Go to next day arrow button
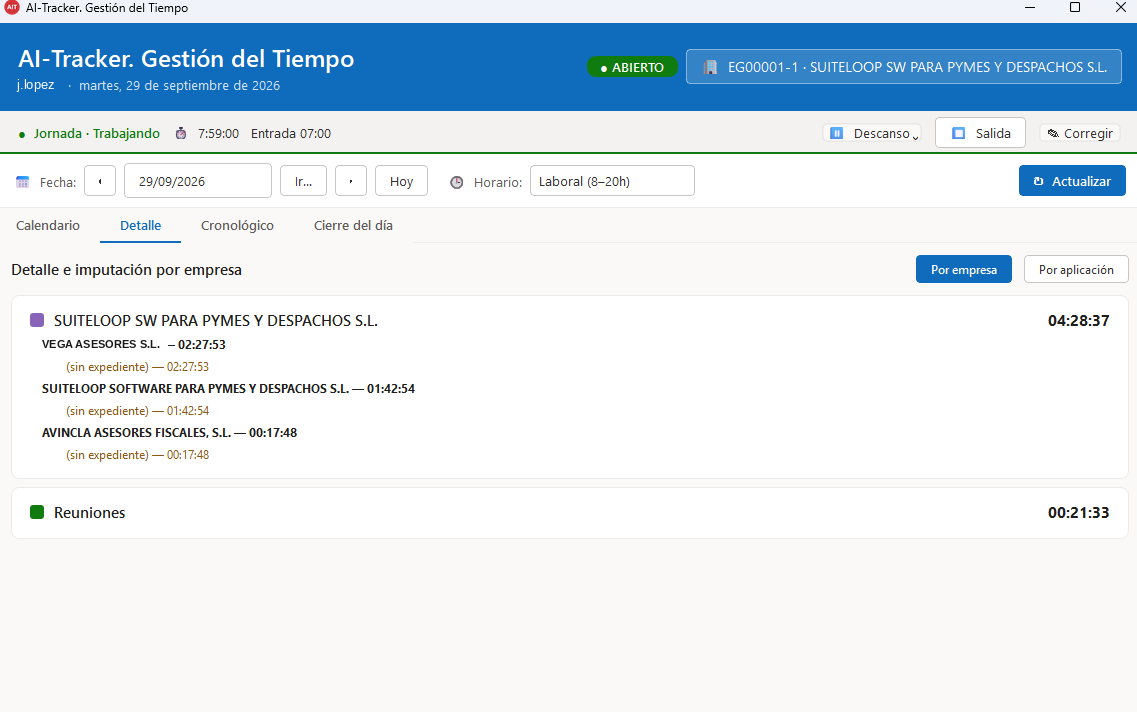Viewport: 1137px width, 712px height. (x=351, y=181)
